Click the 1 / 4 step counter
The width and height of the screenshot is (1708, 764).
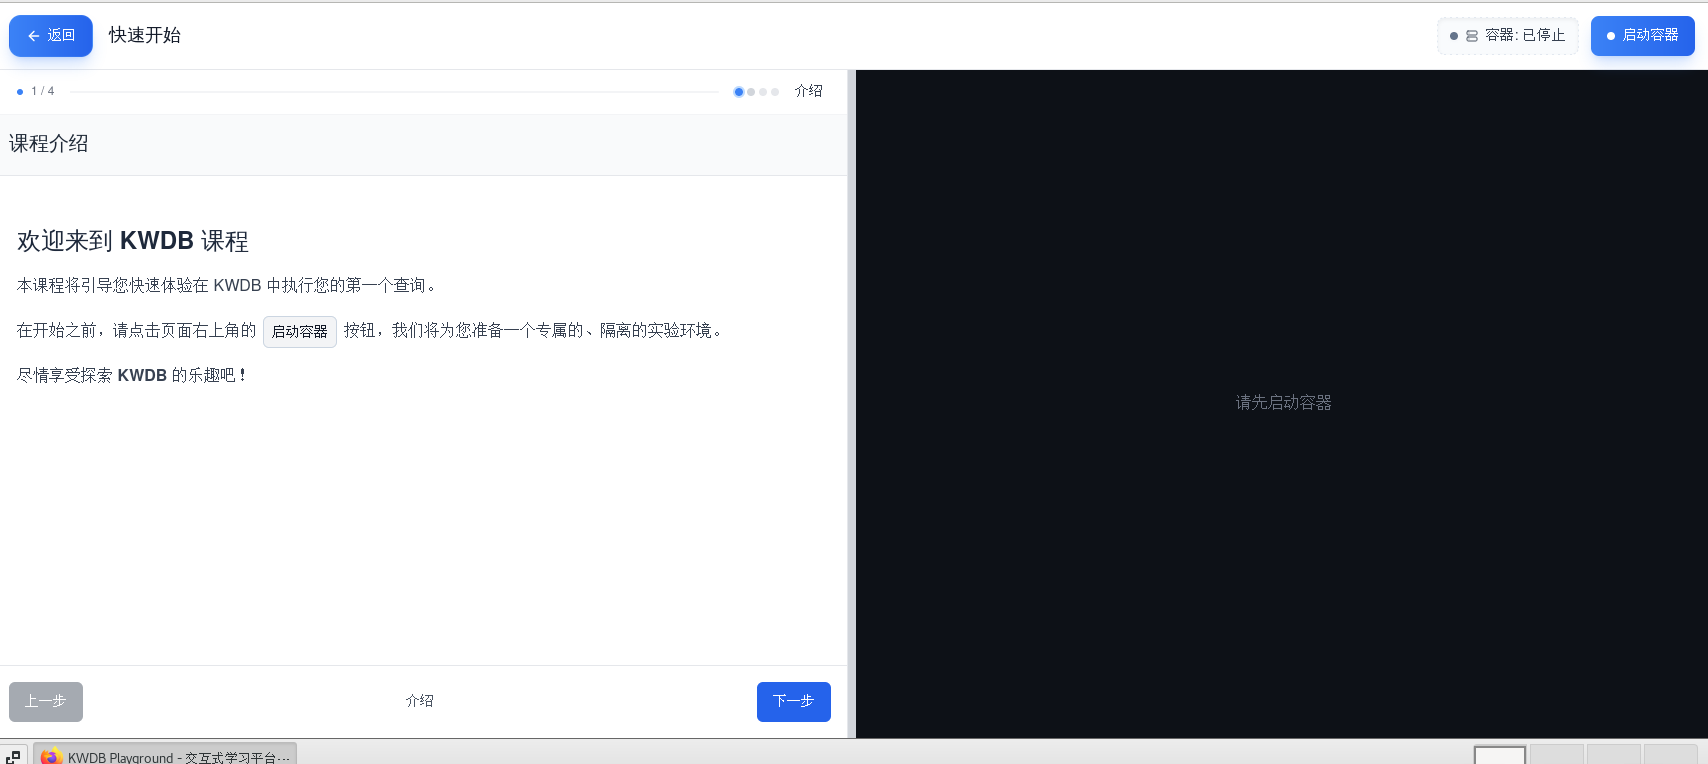pos(42,91)
